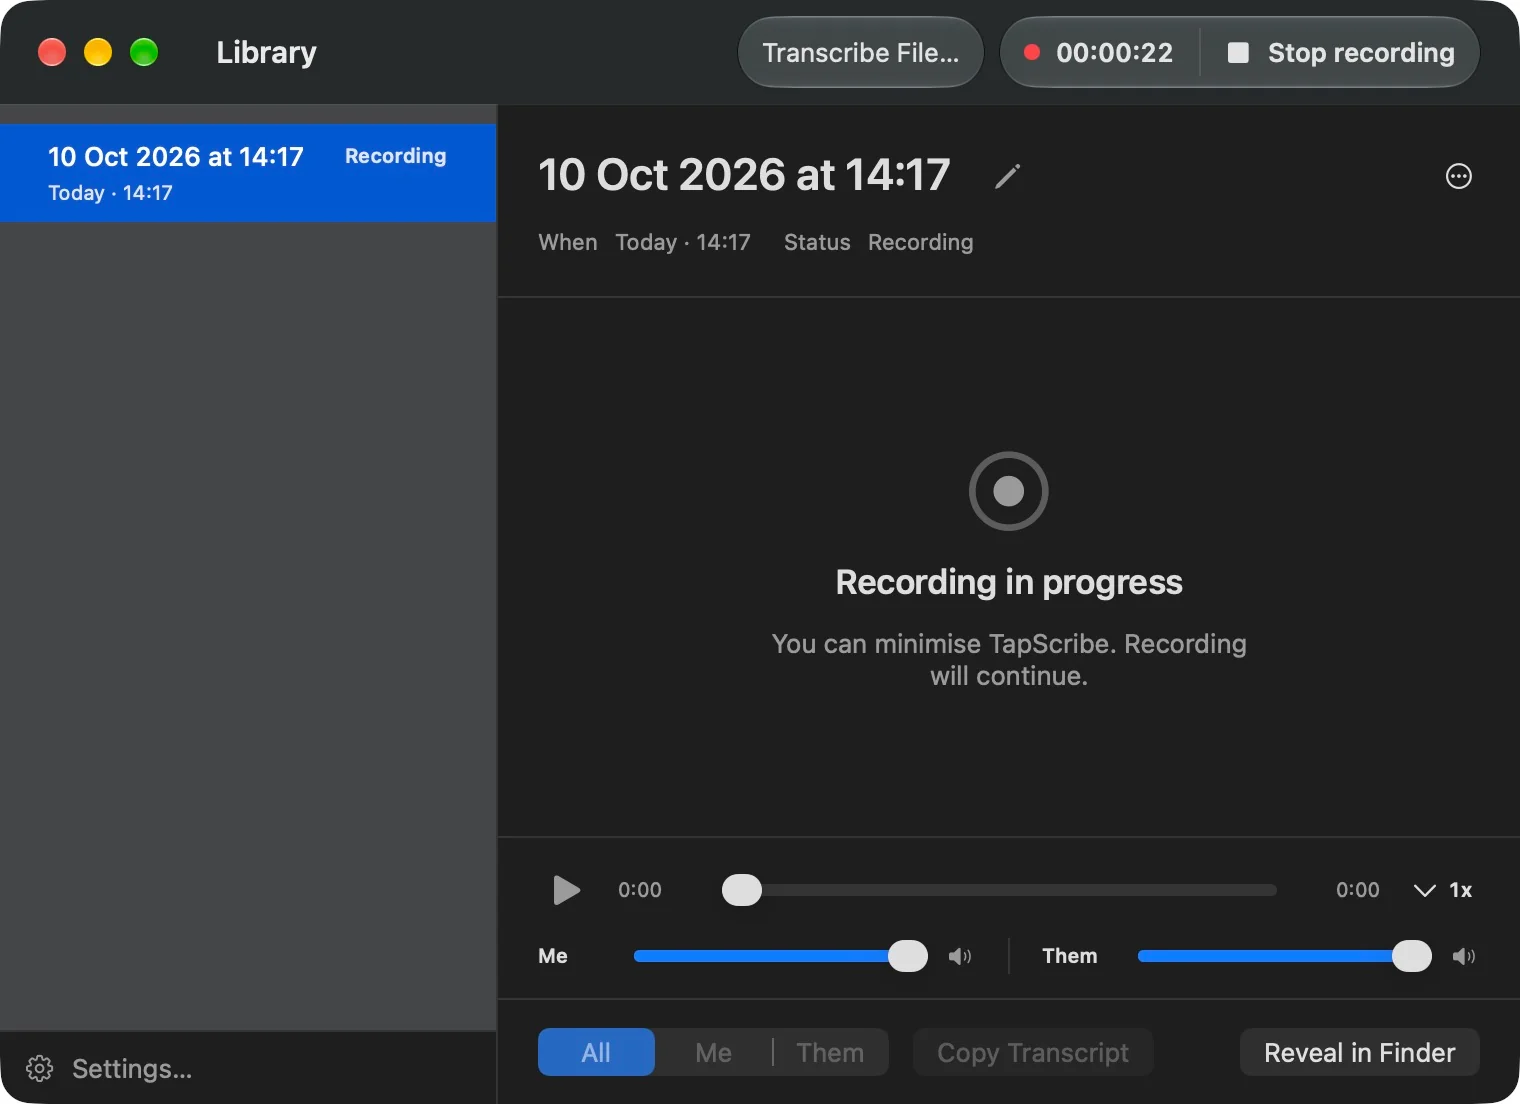Click the pencil icon to rename the recording
1520x1104 pixels.
[1008, 176]
